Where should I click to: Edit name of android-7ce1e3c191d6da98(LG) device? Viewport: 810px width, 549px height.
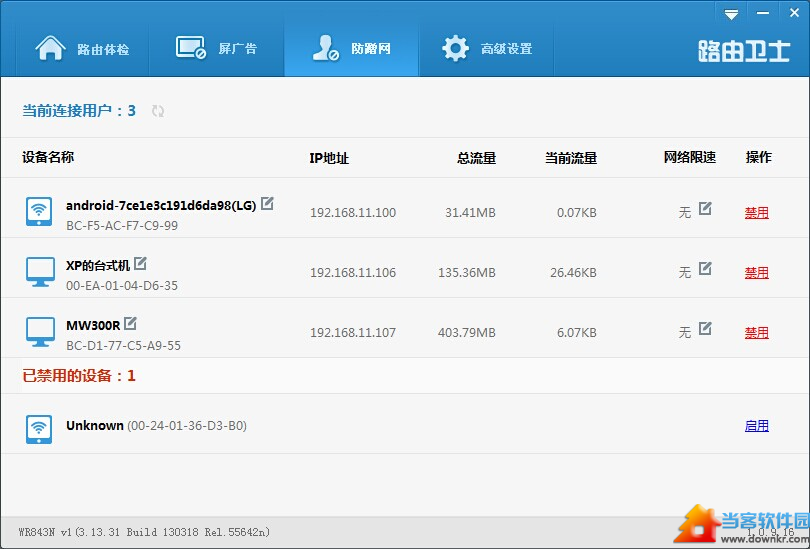[267, 204]
